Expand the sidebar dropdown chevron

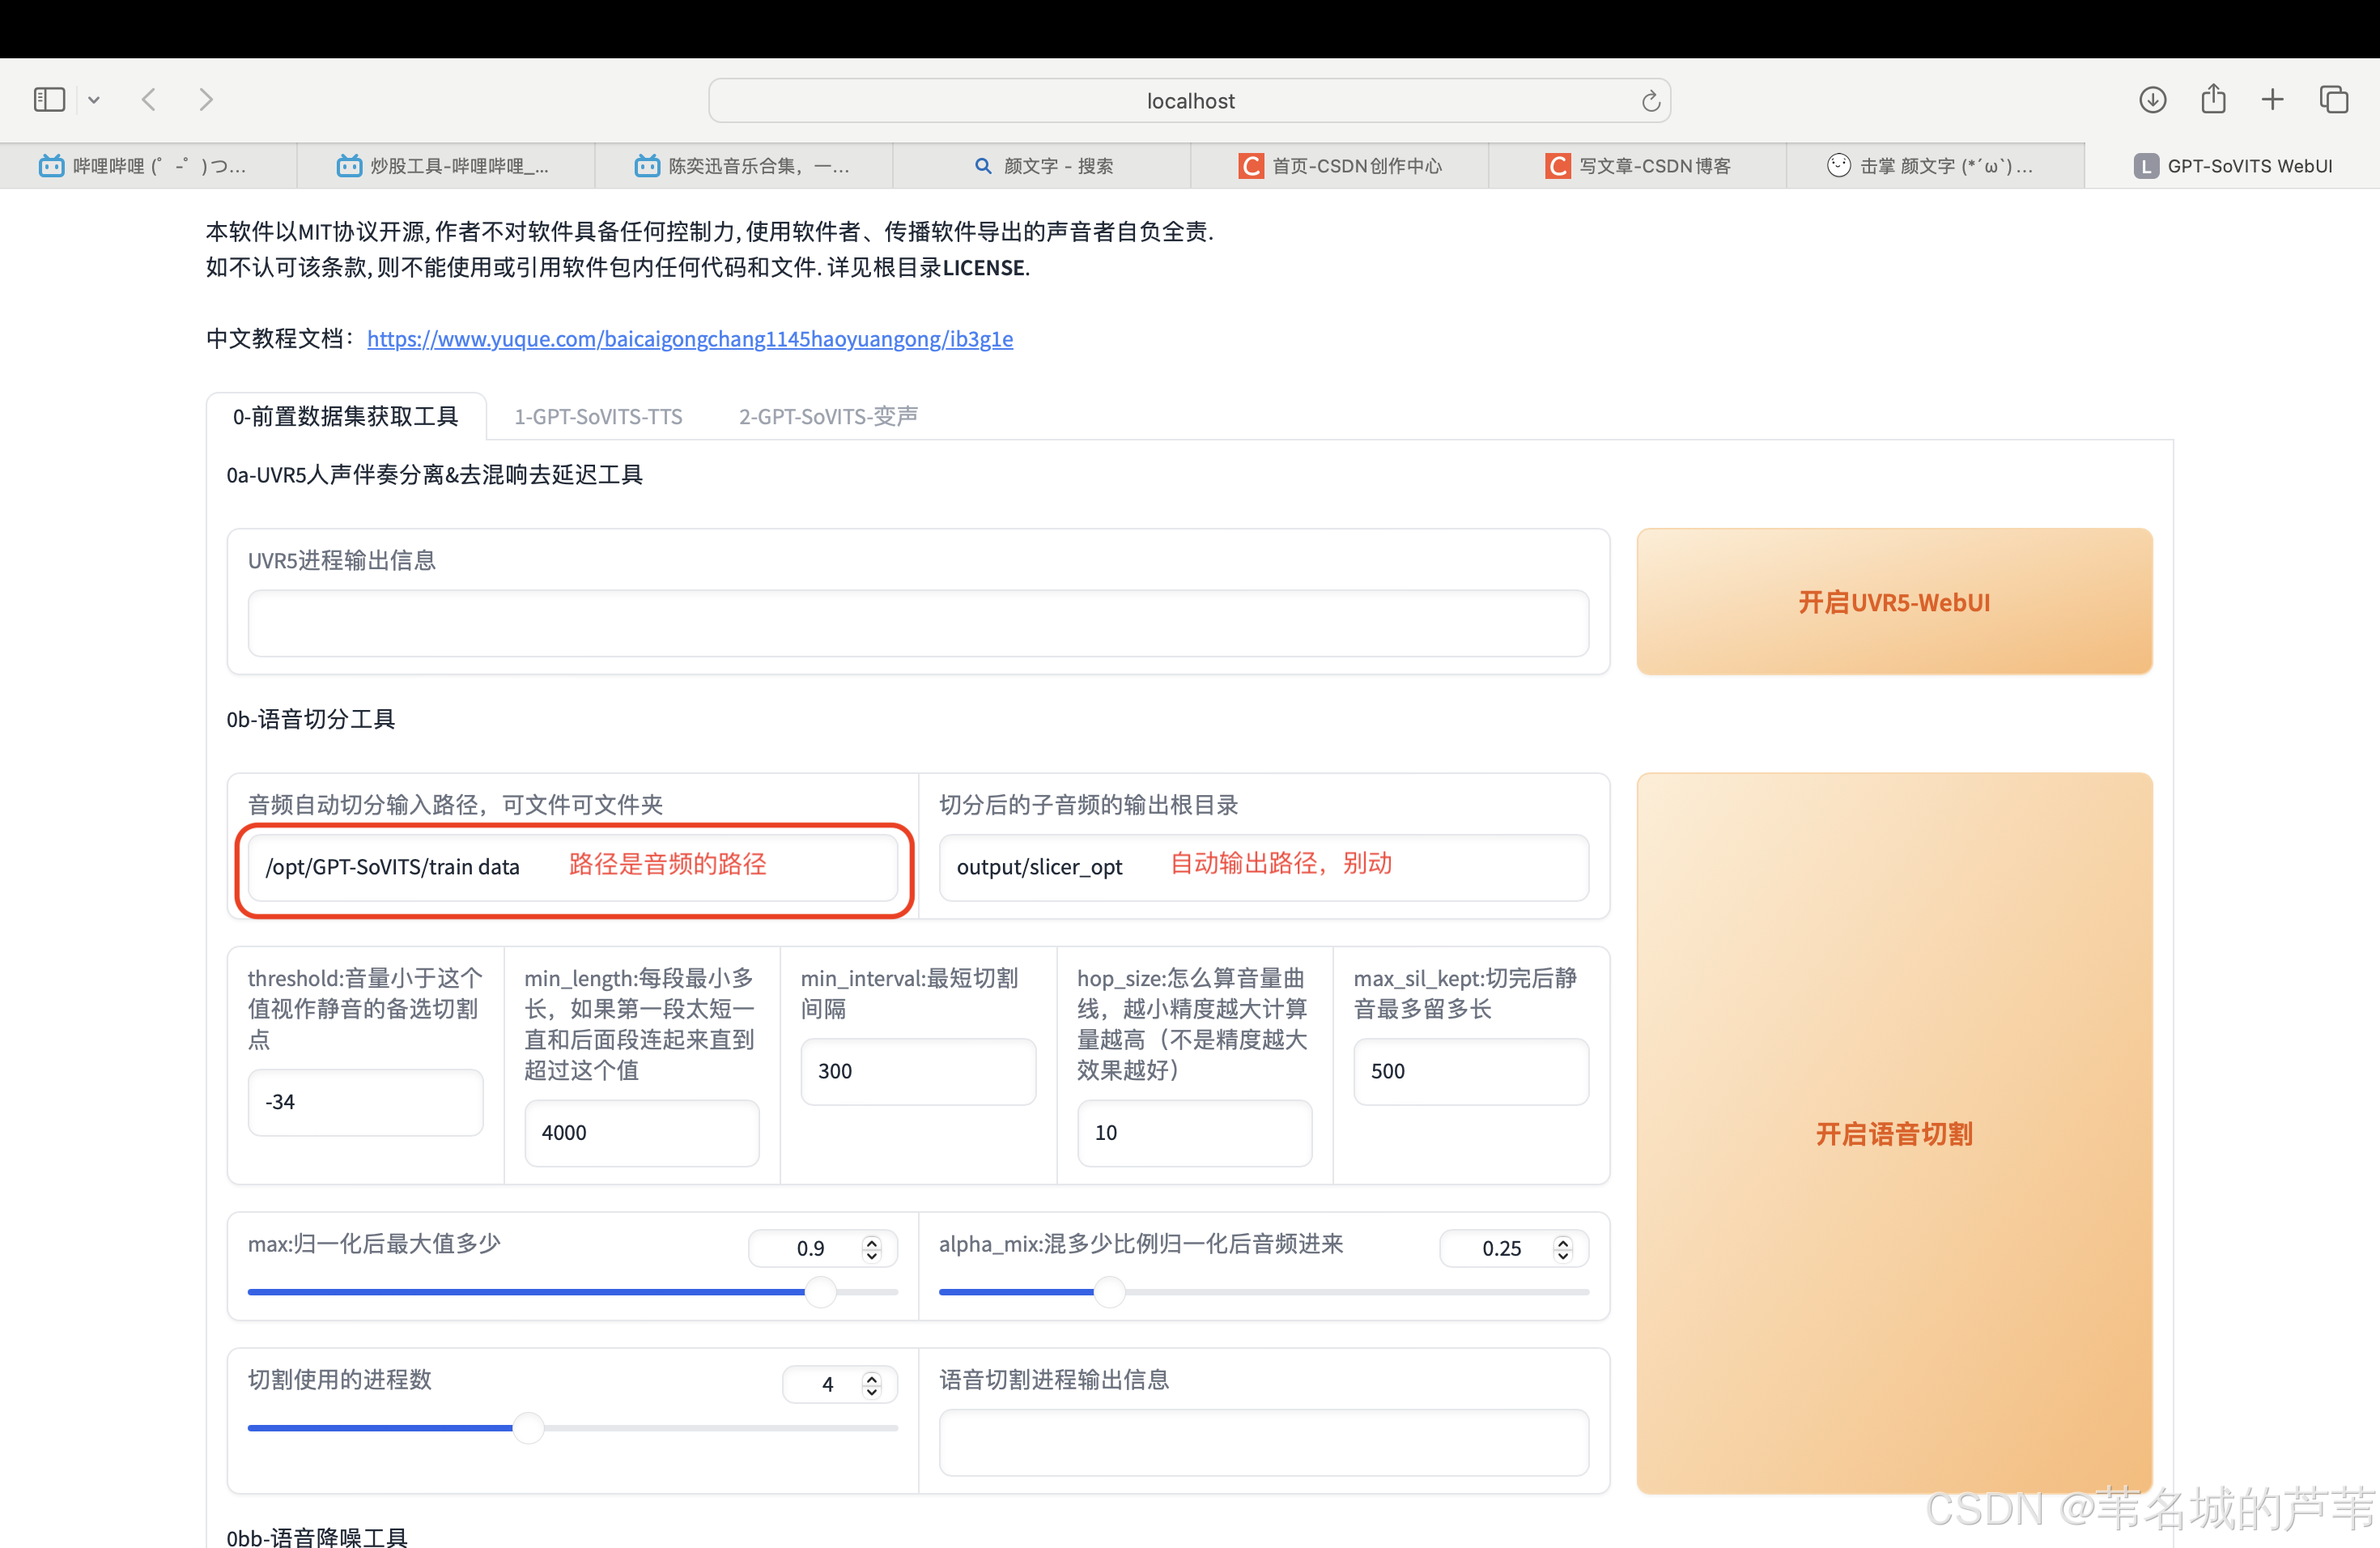point(94,100)
